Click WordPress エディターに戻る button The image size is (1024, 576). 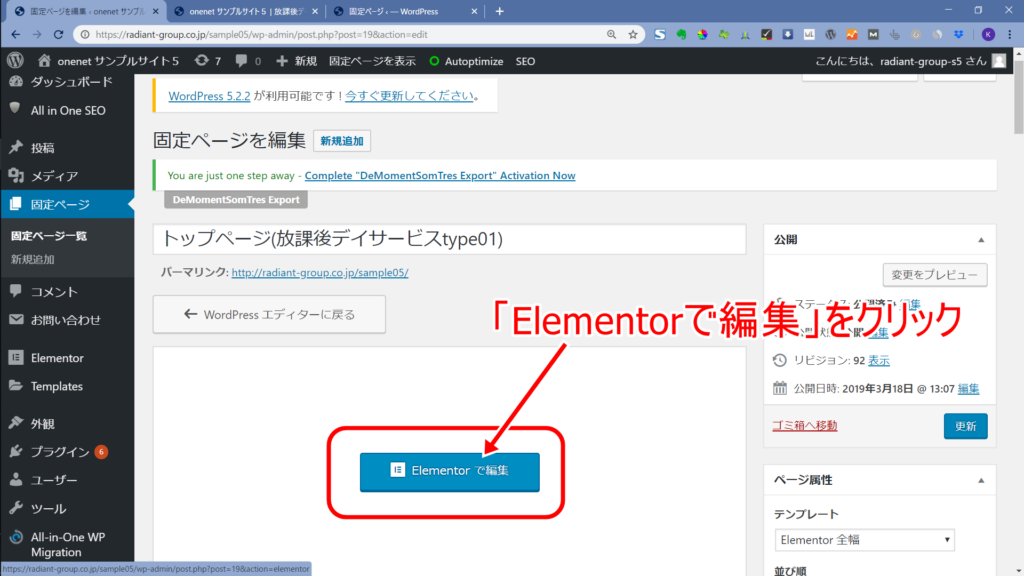pos(270,314)
